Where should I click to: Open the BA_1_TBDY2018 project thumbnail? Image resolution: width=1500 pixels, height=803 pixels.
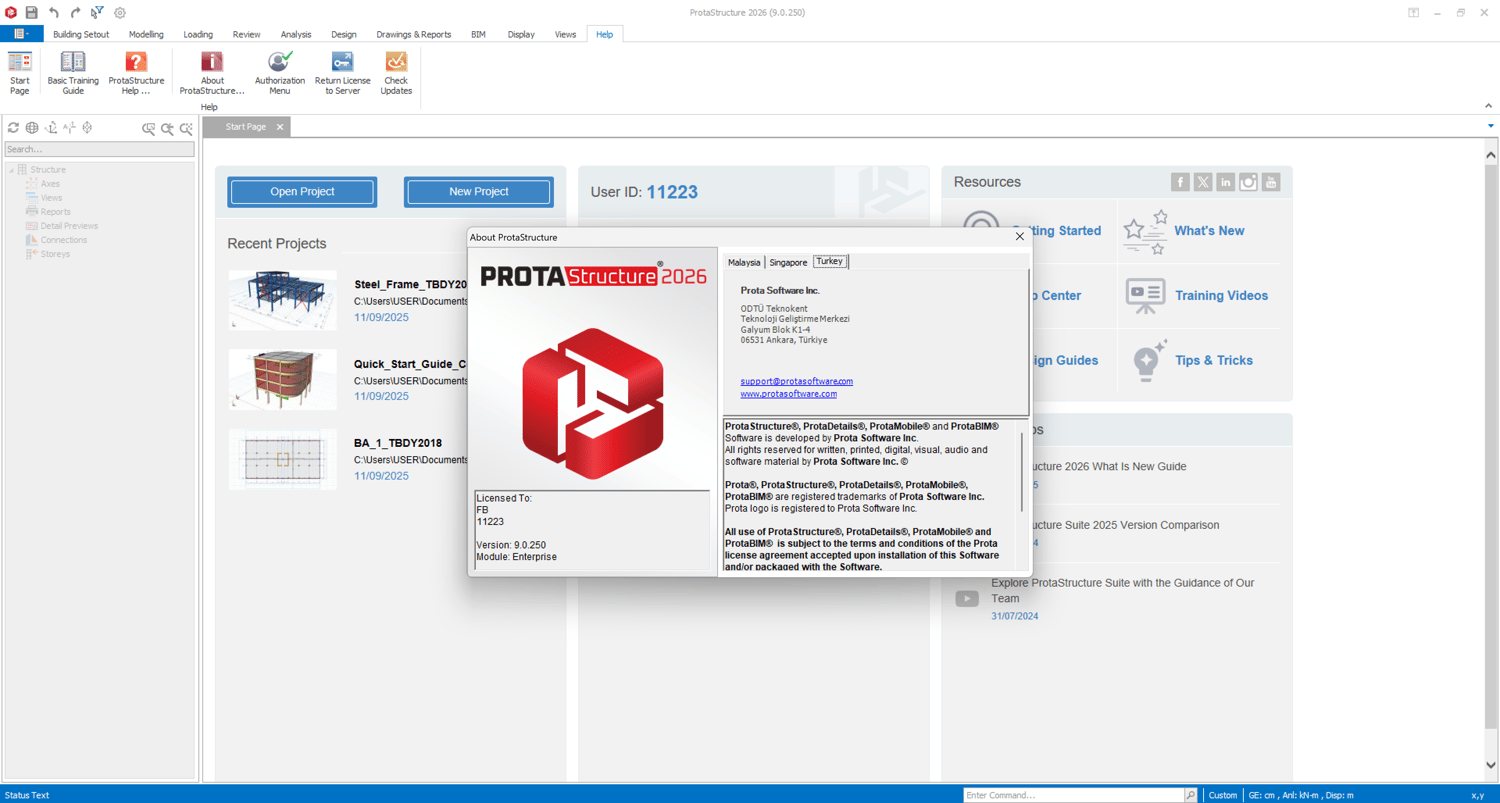[283, 459]
